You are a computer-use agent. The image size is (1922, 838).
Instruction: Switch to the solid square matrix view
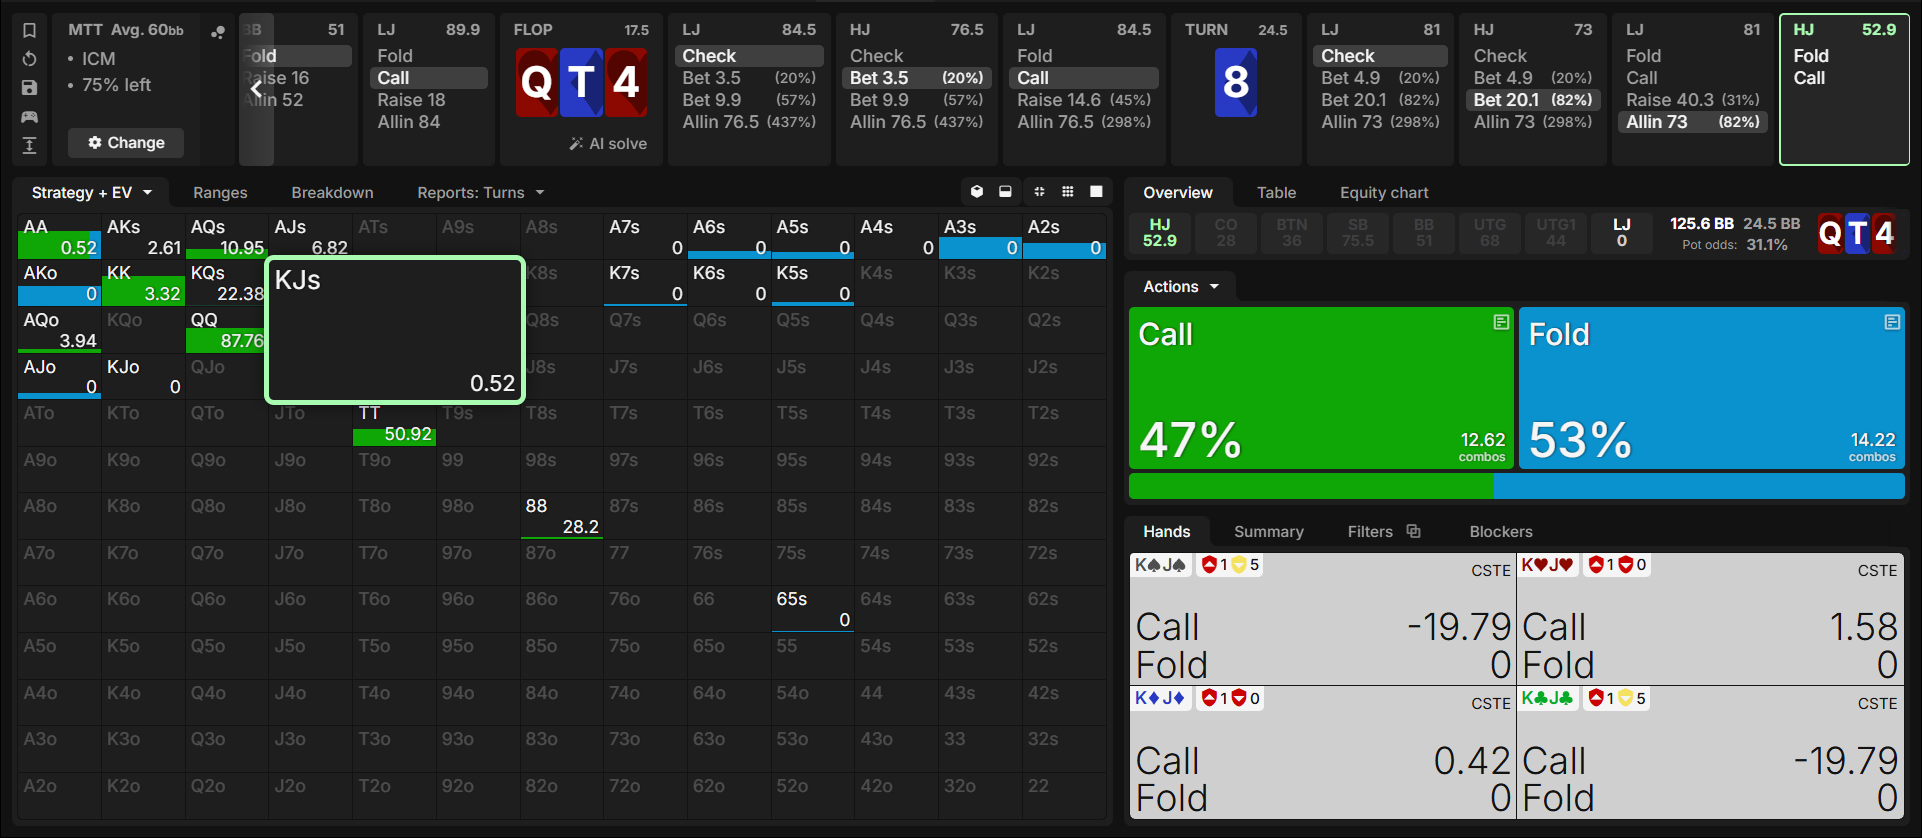pyautogui.click(x=1096, y=192)
